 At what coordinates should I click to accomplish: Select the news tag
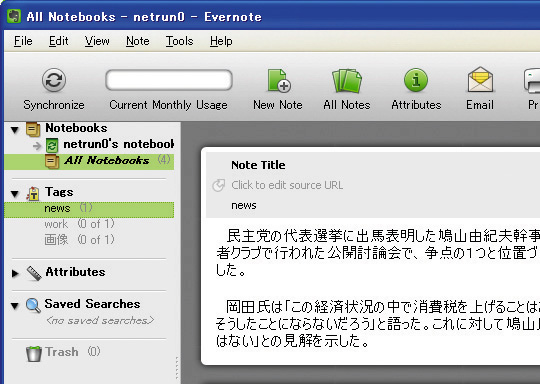[89, 210]
